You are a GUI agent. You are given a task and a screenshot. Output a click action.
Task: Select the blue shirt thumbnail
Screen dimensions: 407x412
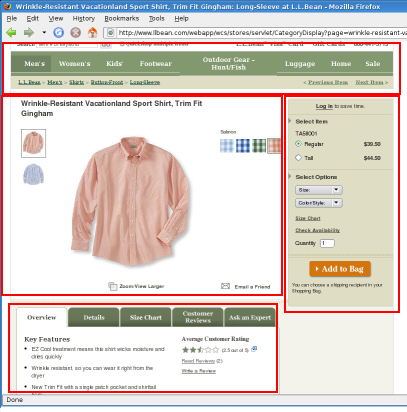click(33, 174)
